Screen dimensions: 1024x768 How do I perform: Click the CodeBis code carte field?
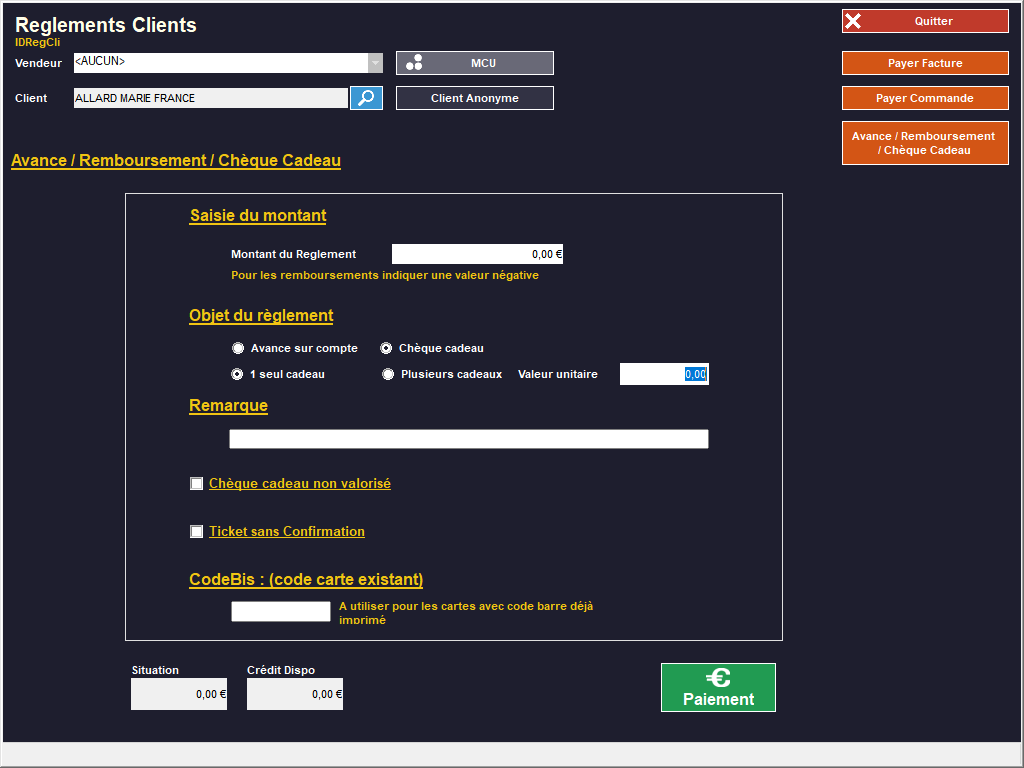pos(281,611)
